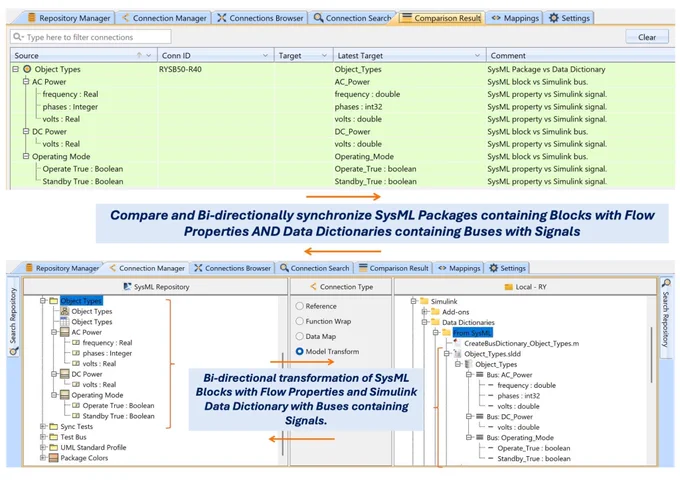This screenshot has height=480, width=680.
Task: Click Settings gear icon in upper window
Action: tap(554, 18)
